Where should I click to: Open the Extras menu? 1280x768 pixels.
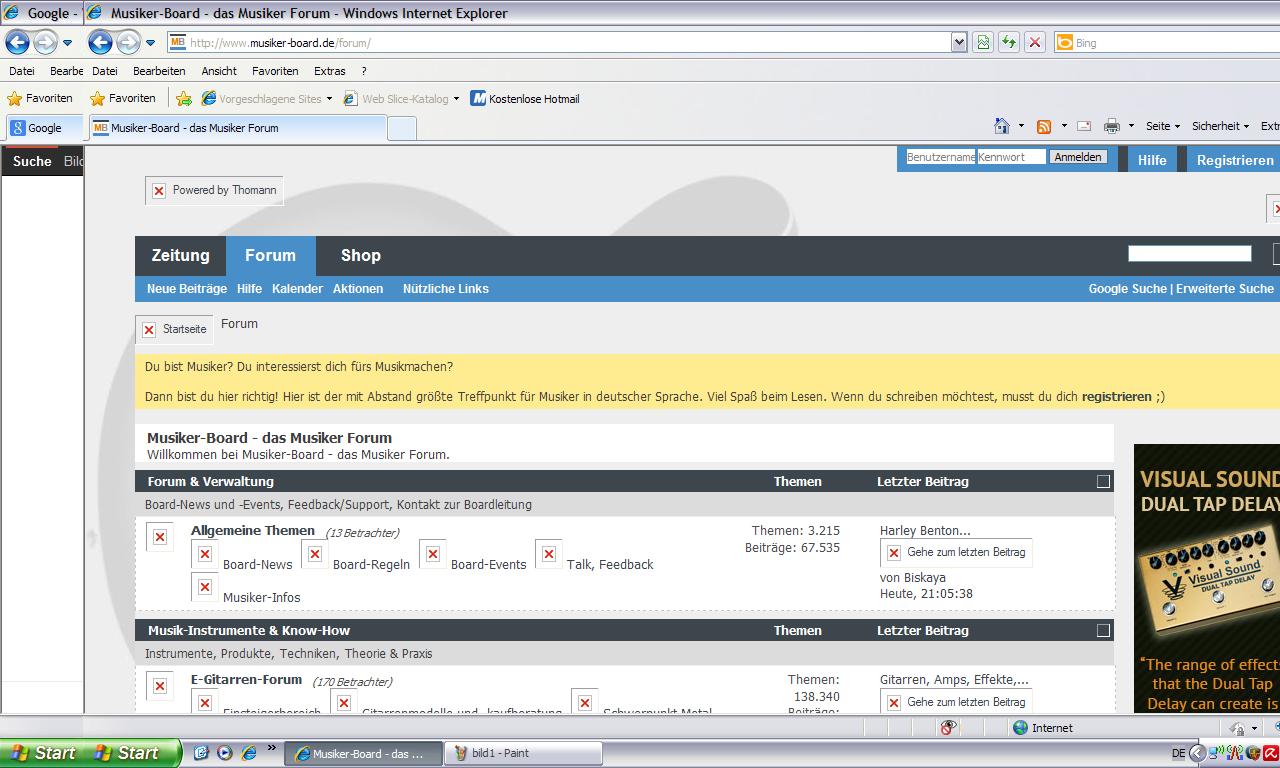tap(330, 71)
